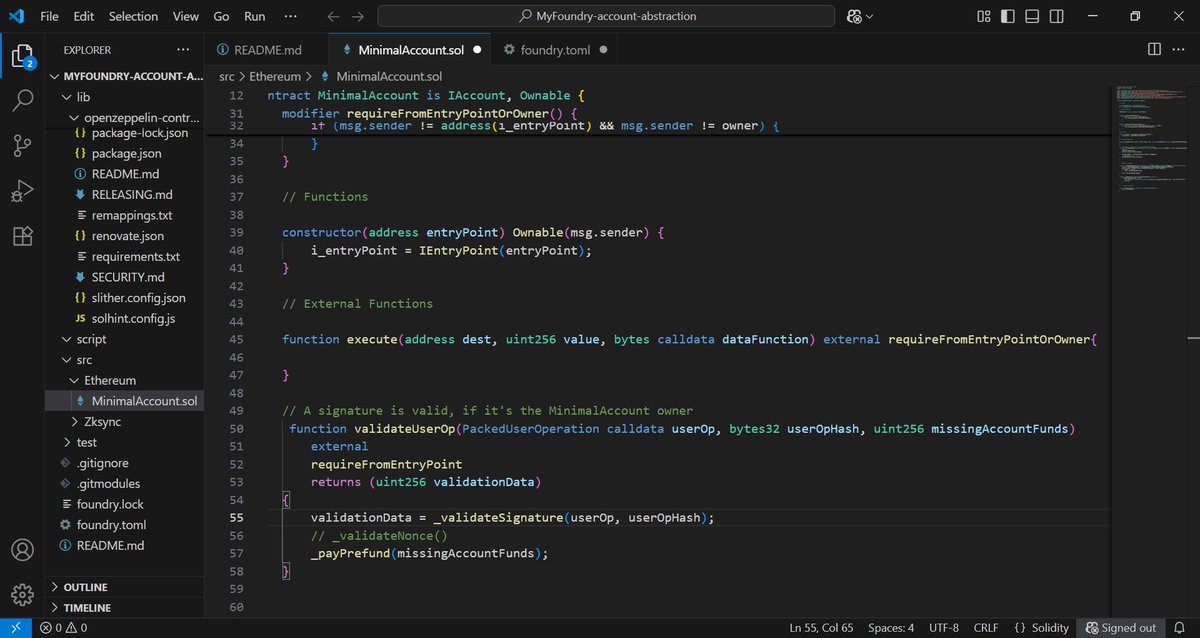The width and height of the screenshot is (1200, 638).
Task: Go forward with the navigation arrow
Action: click(x=357, y=16)
